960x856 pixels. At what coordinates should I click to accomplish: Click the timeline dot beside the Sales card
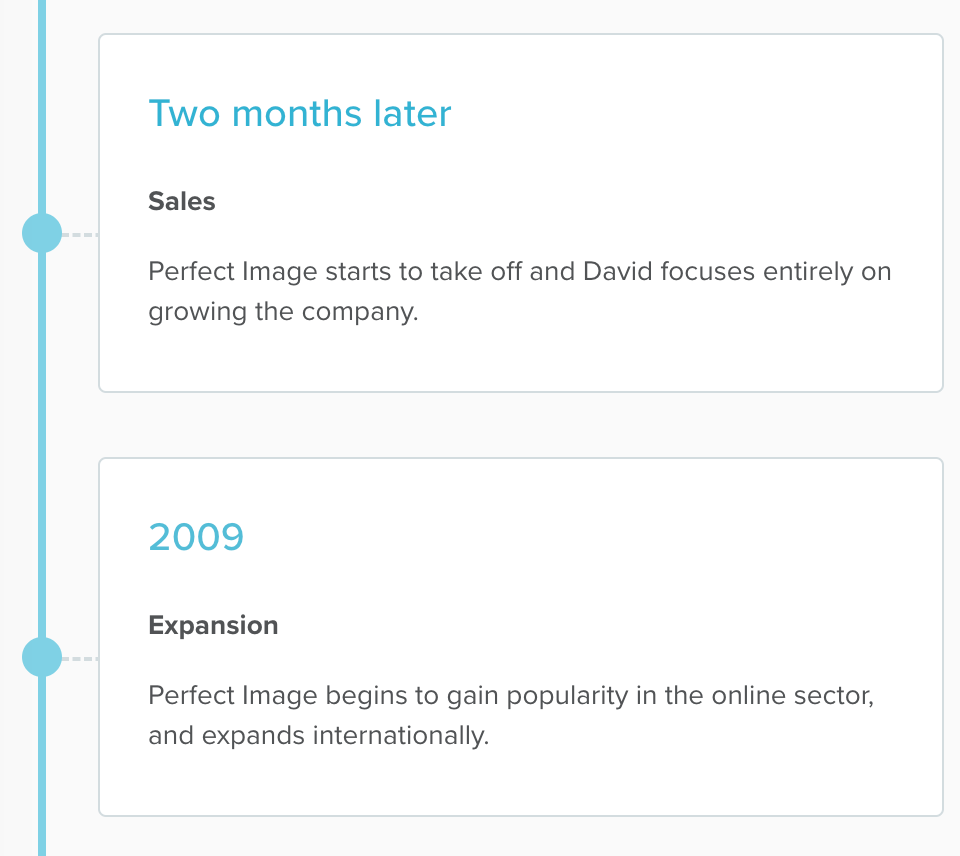tap(42, 235)
